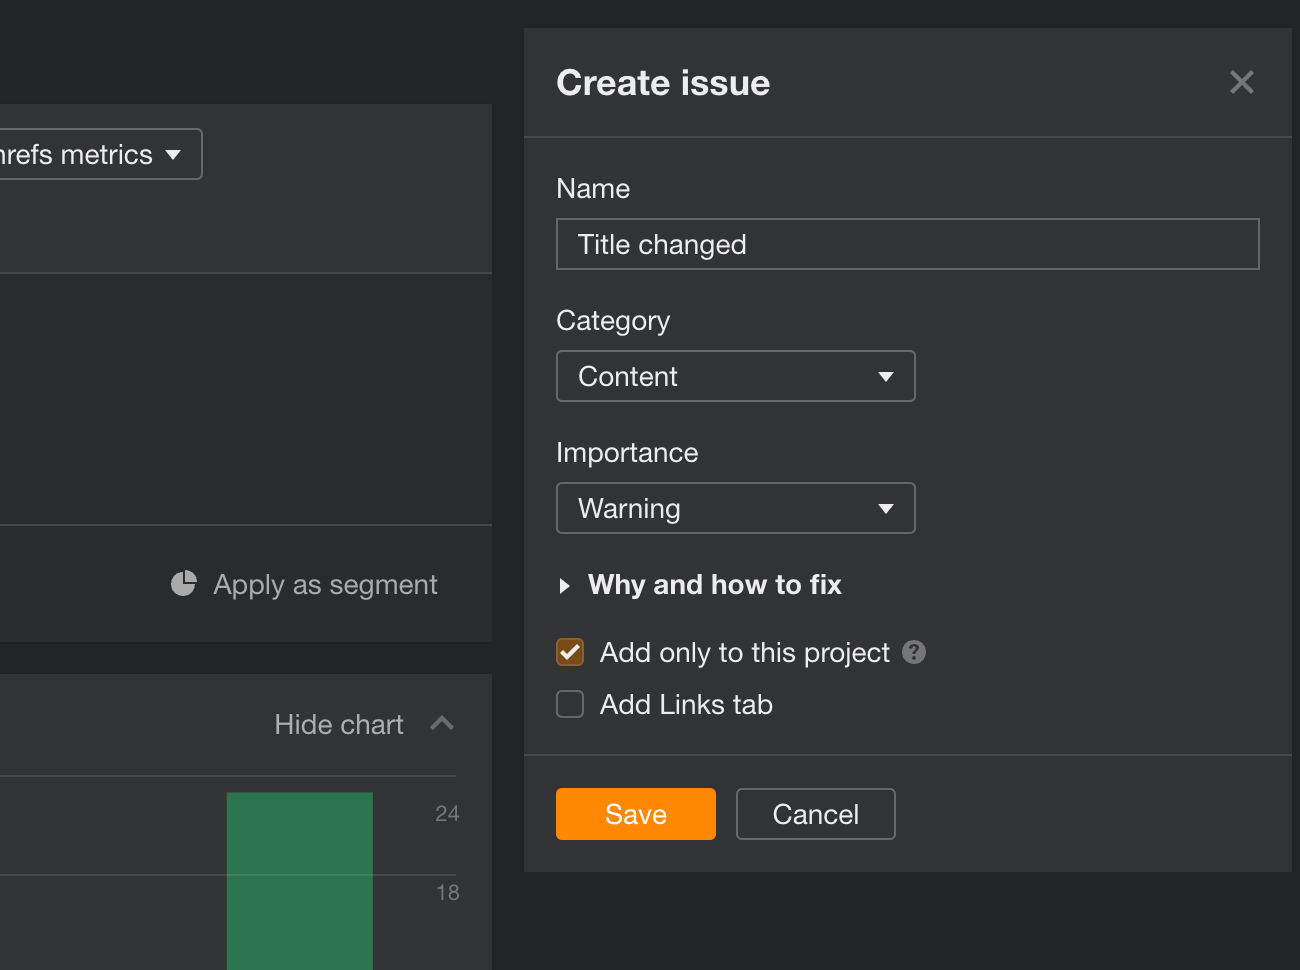Enable the Add Links tab checkbox
Screen dimensions: 1300x970
[x=570, y=704]
